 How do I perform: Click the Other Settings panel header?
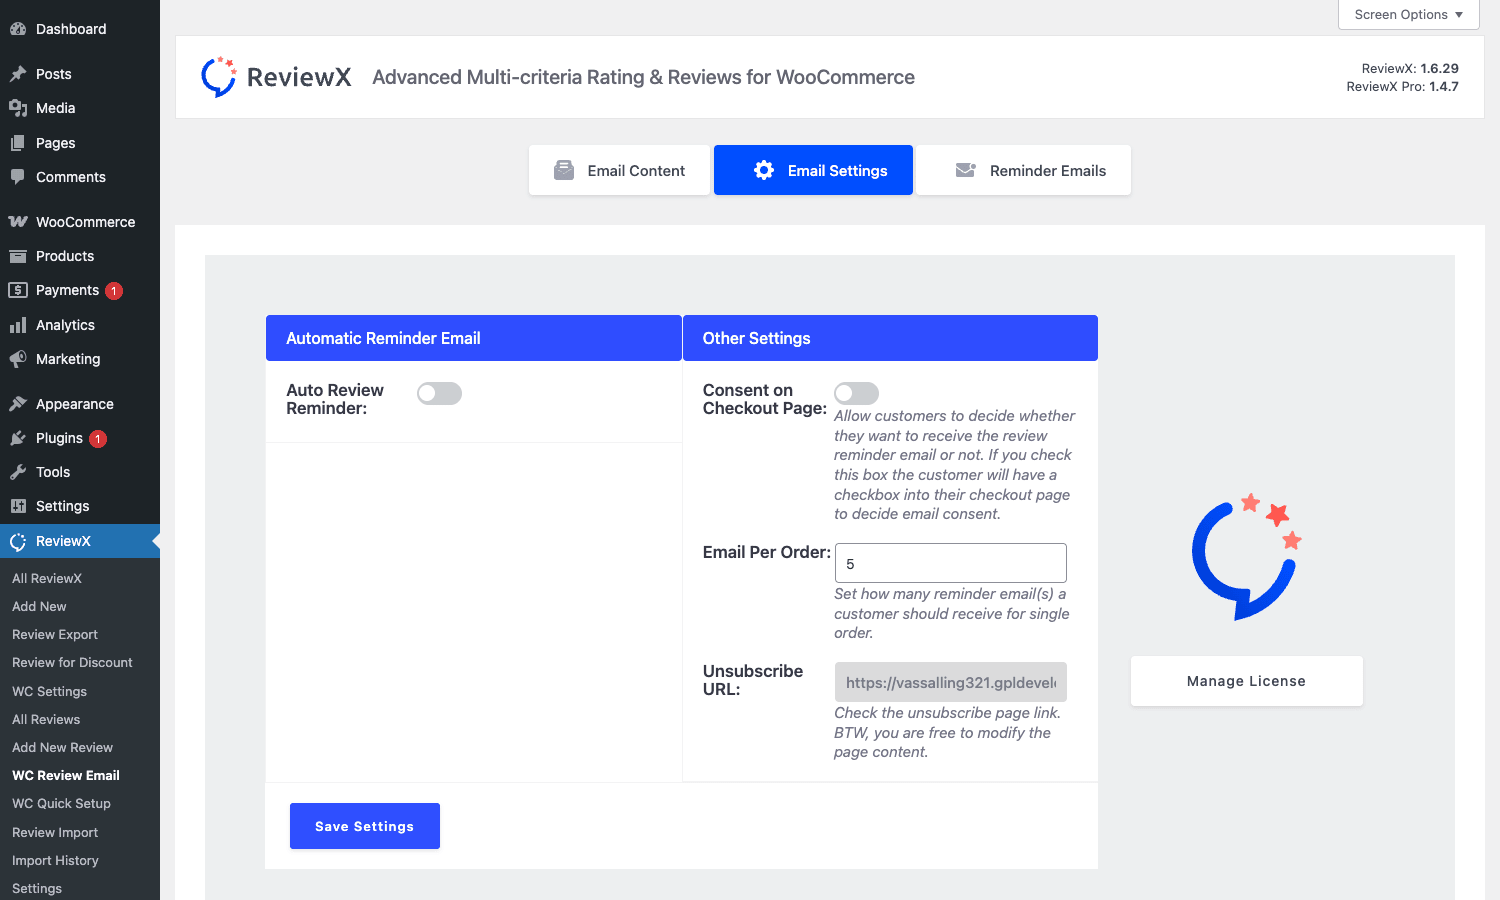[x=890, y=338]
